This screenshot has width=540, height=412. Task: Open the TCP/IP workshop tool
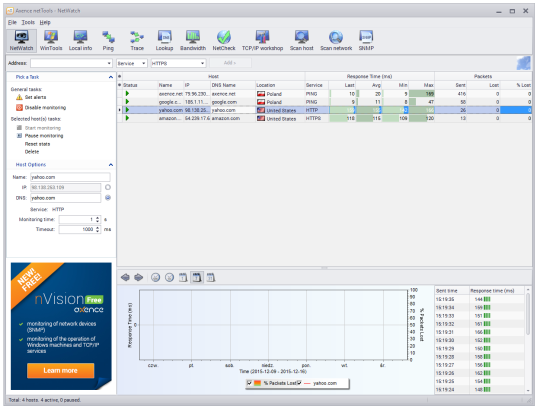click(262, 41)
